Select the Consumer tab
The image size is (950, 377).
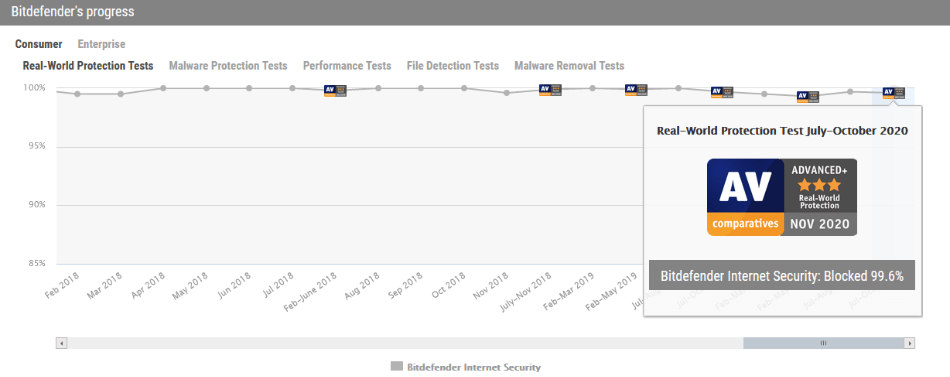(x=39, y=44)
